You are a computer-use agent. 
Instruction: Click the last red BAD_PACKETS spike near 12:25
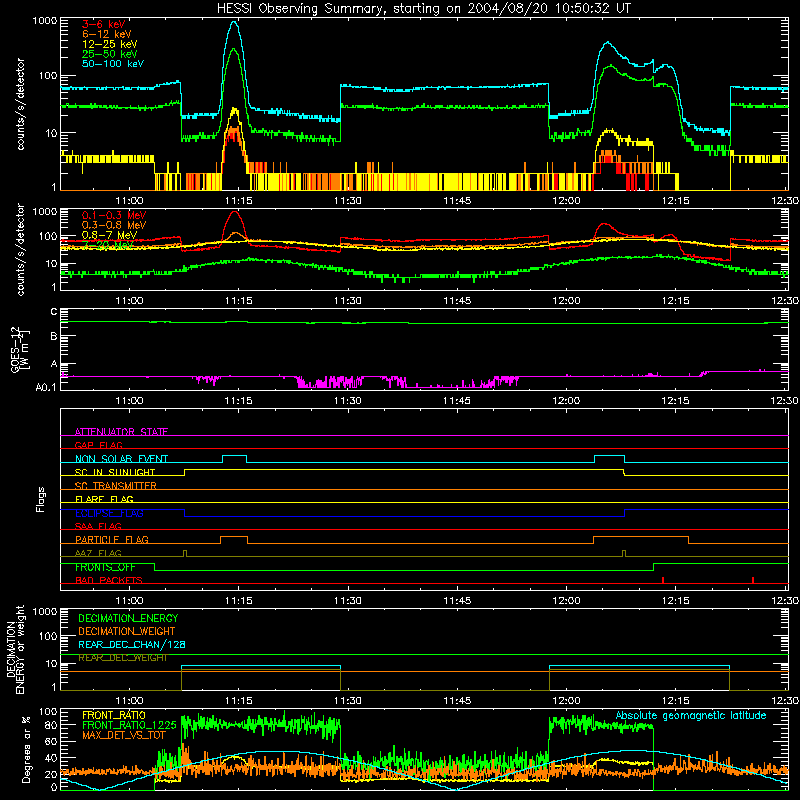pos(753,580)
